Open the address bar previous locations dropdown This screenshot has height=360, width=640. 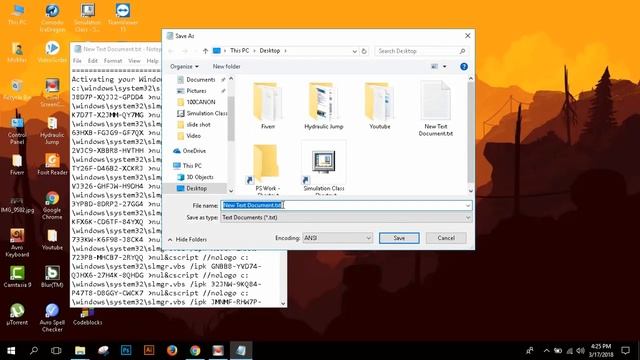pyautogui.click(x=354, y=51)
